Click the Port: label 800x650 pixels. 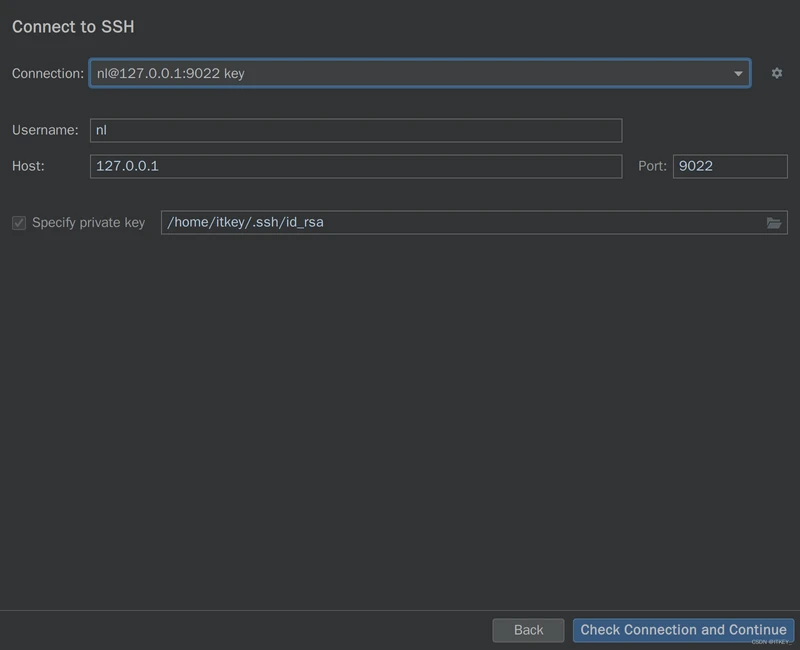tap(652, 166)
